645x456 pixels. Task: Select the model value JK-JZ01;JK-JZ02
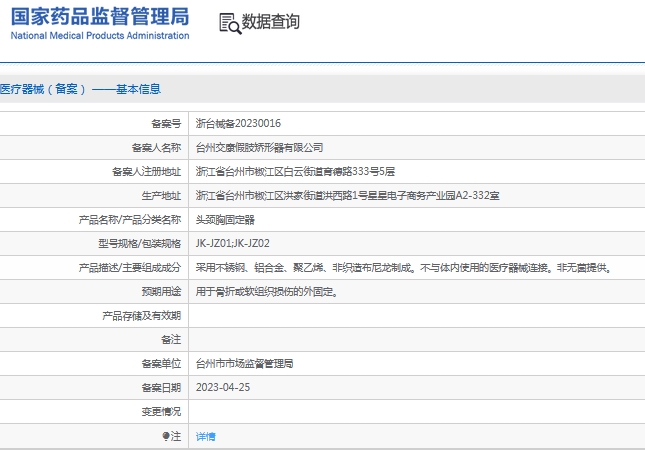[x=233, y=243]
